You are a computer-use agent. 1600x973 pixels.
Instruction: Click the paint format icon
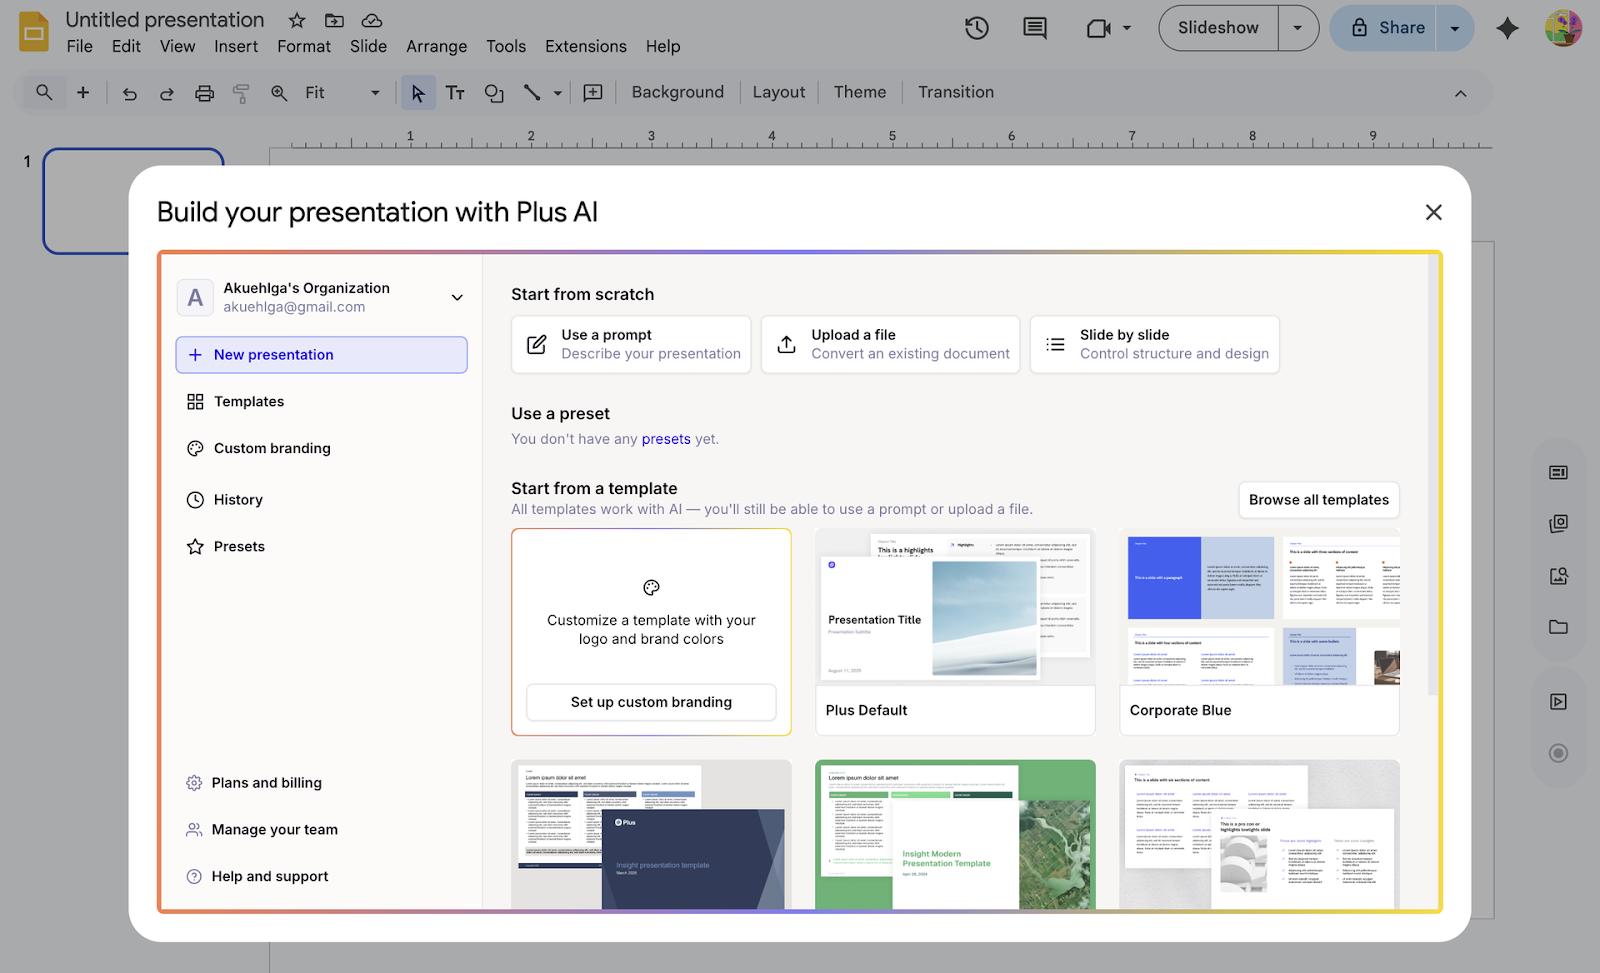(x=241, y=93)
